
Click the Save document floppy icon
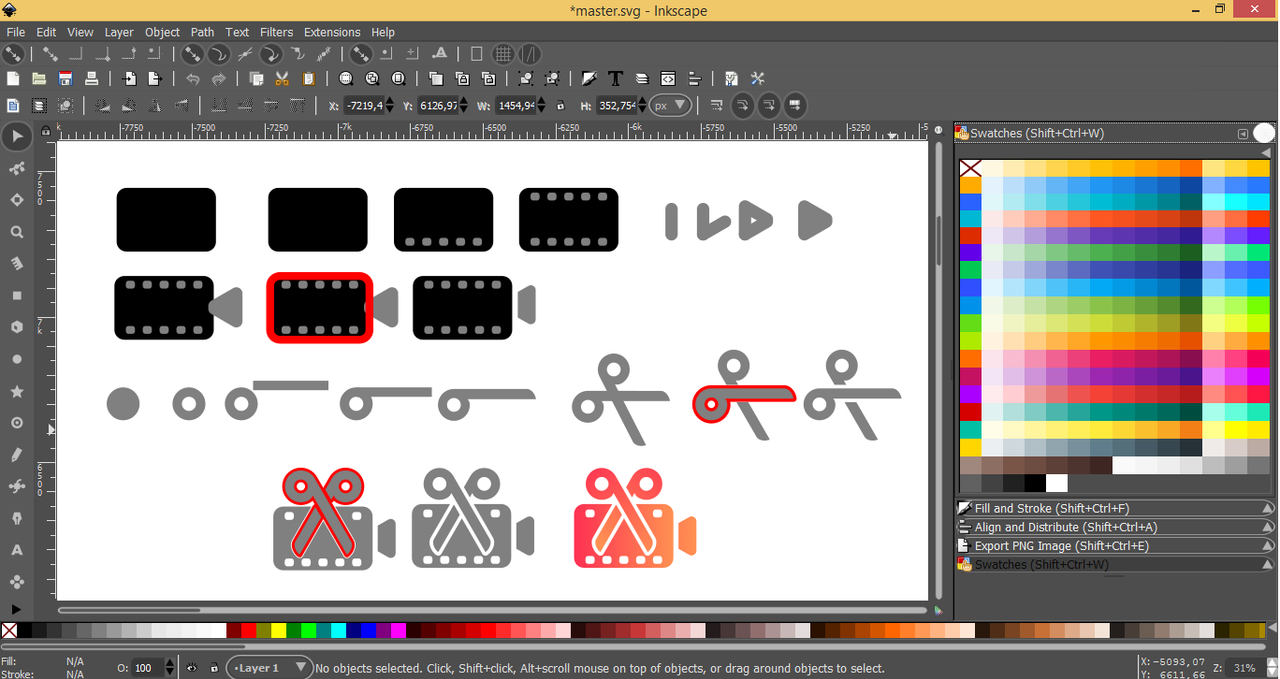tap(65, 79)
